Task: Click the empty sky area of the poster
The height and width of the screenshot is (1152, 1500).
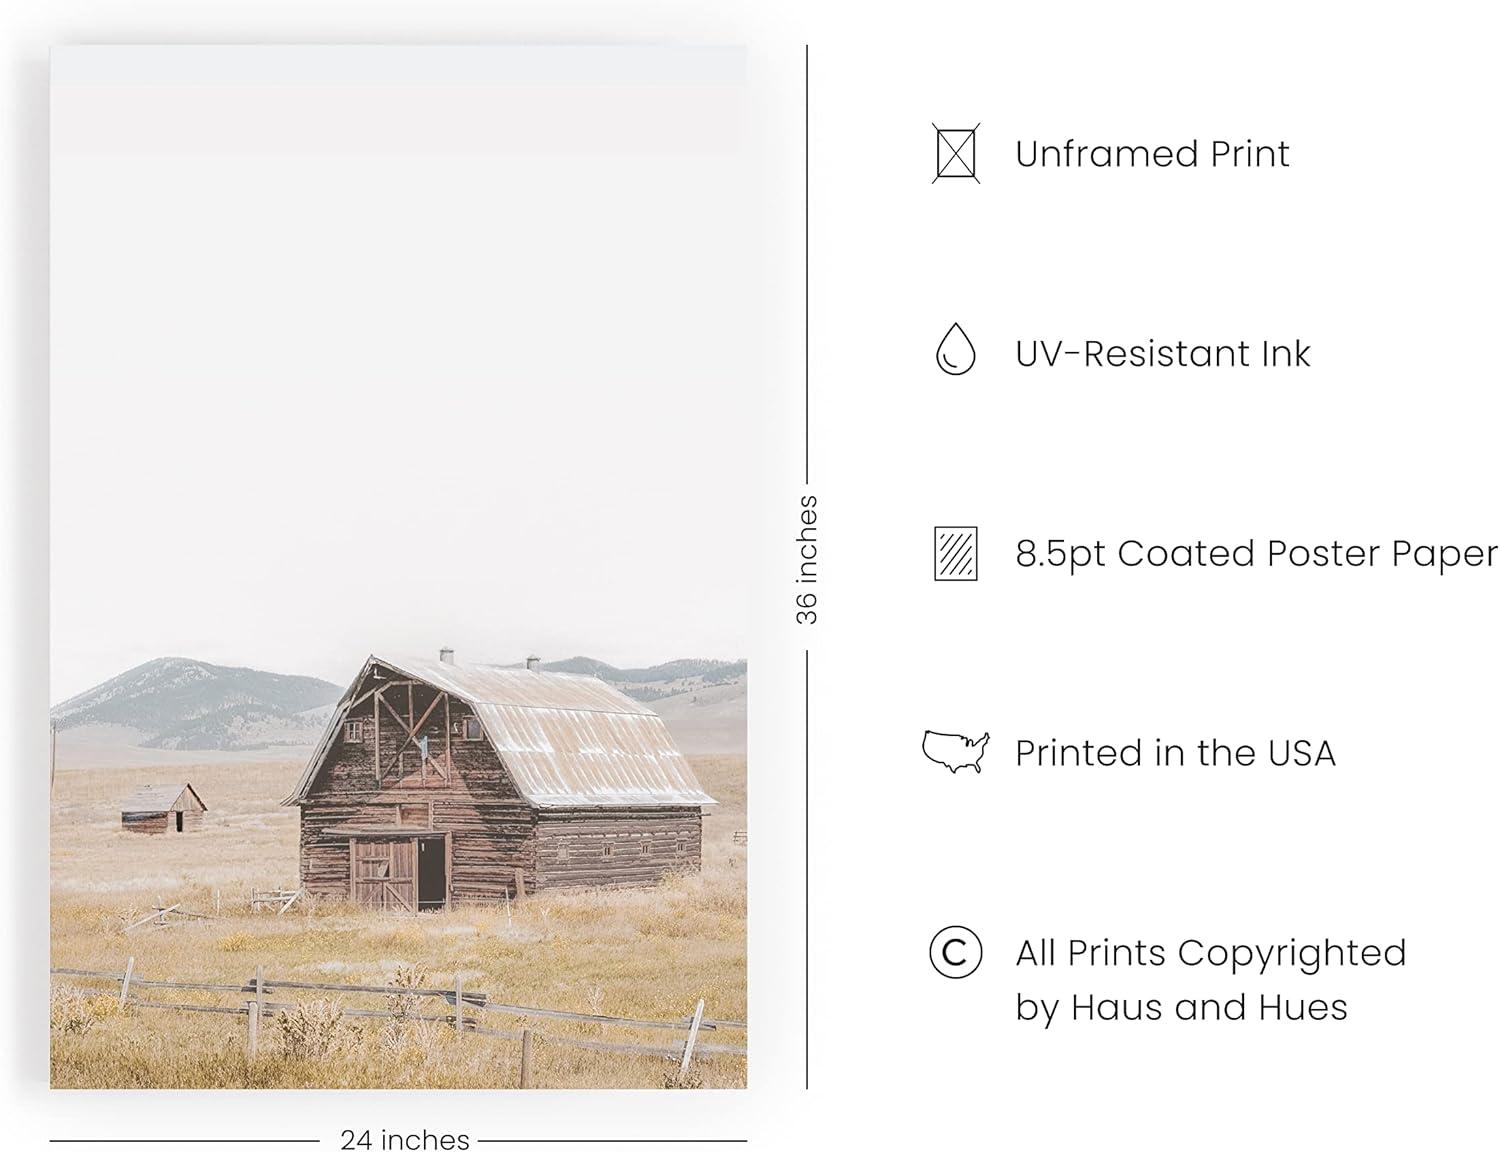Action: [x=400, y=350]
